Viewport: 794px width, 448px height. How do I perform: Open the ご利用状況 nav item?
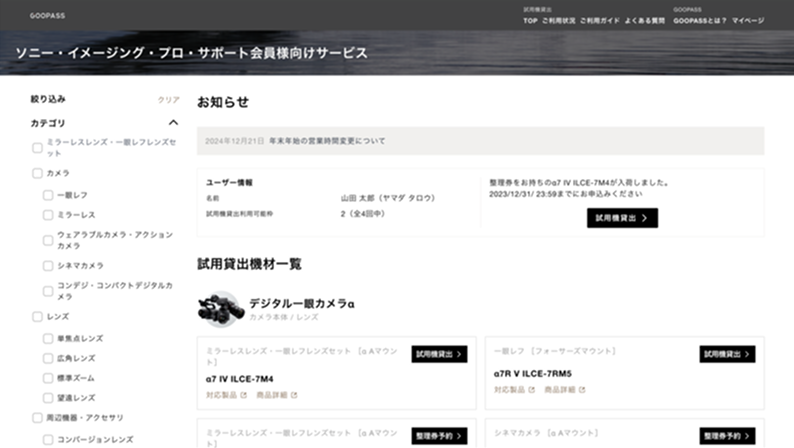(x=559, y=21)
